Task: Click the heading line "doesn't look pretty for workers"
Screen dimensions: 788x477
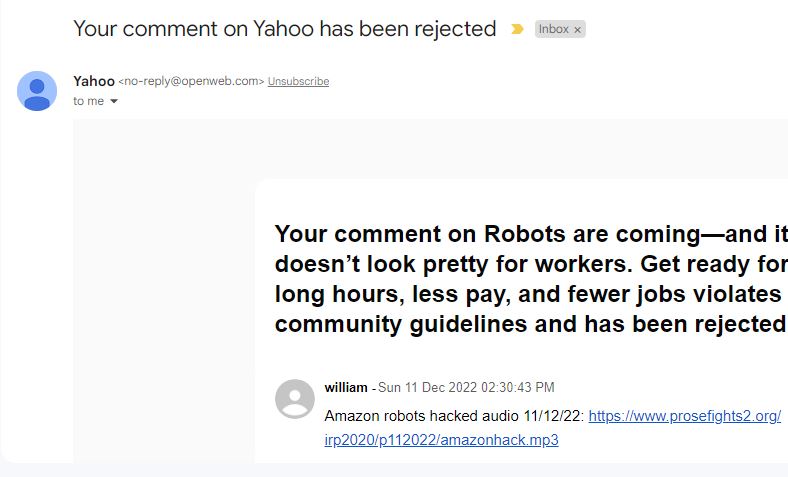Action: 453,264
